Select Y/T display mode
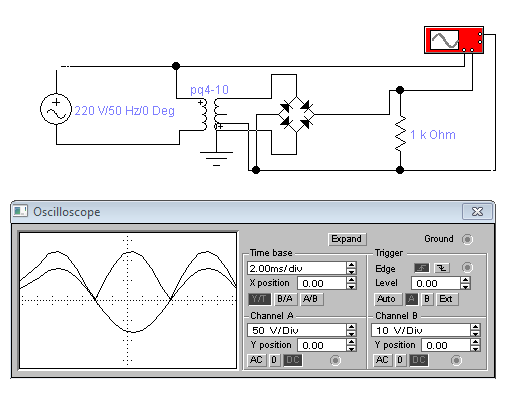This screenshot has height=400, width=522. tap(259, 299)
